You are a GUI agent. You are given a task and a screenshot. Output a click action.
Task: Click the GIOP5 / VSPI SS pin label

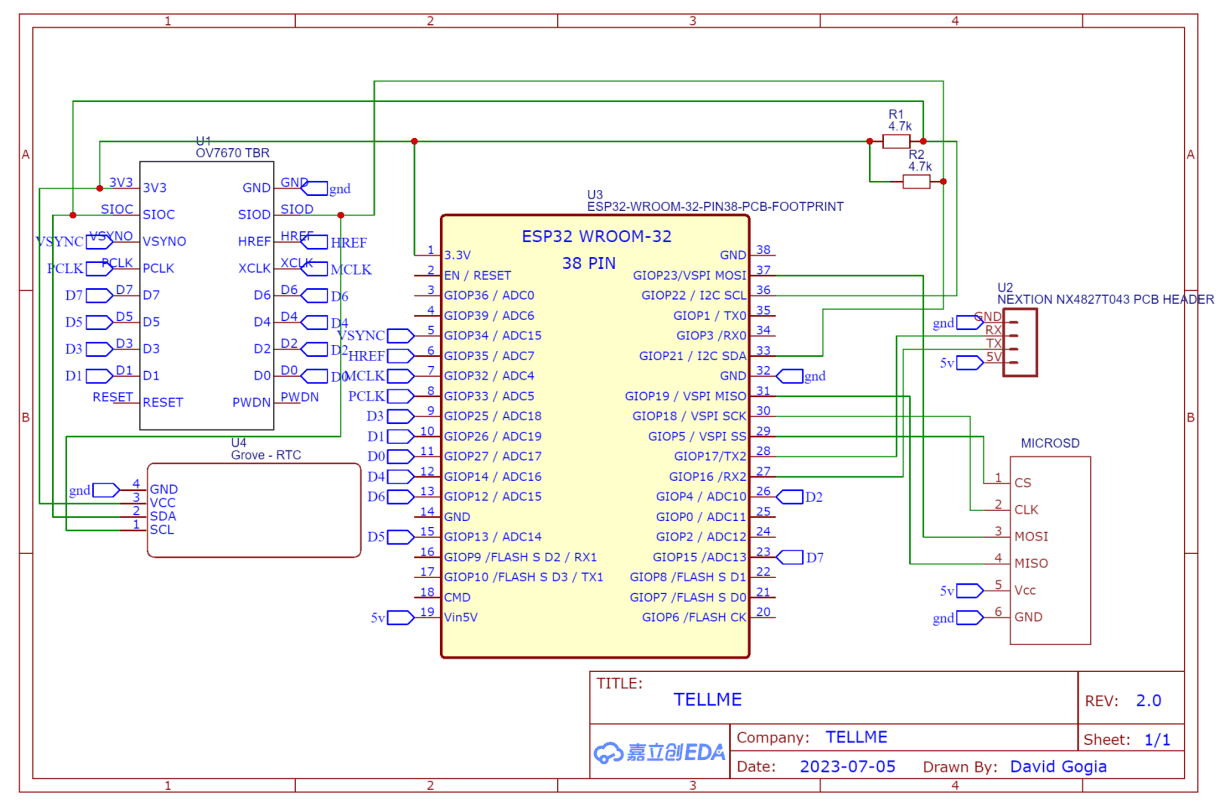(697, 436)
